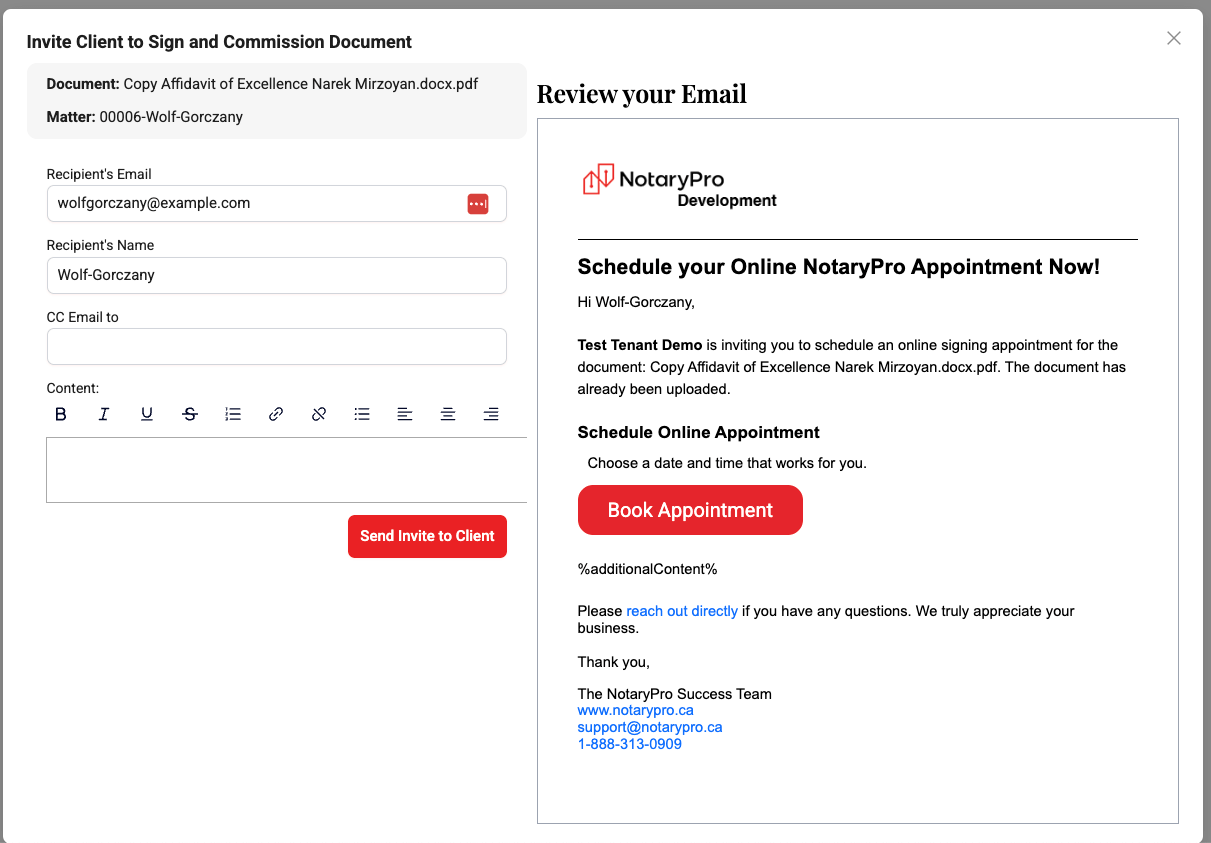Remove link using unlink icon

(x=319, y=414)
